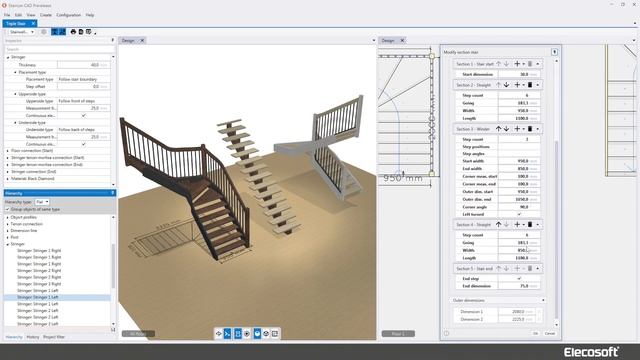Open the File menu
Screen dimensions: 640x360
(x=7, y=15)
